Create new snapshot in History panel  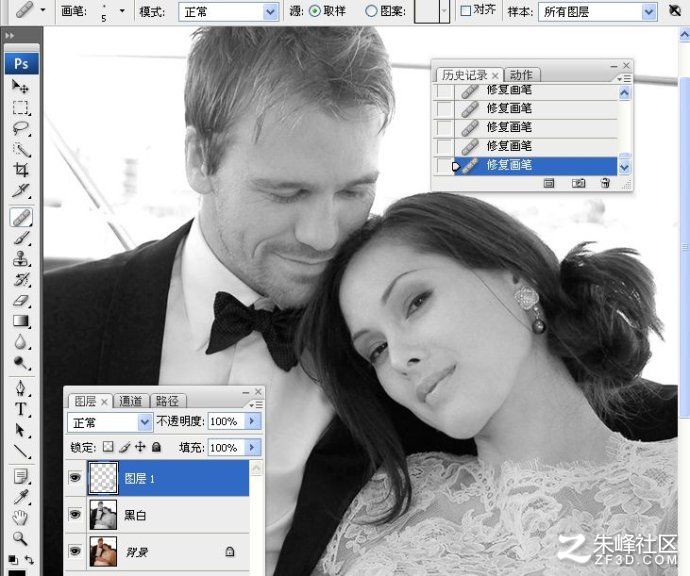[x=578, y=183]
